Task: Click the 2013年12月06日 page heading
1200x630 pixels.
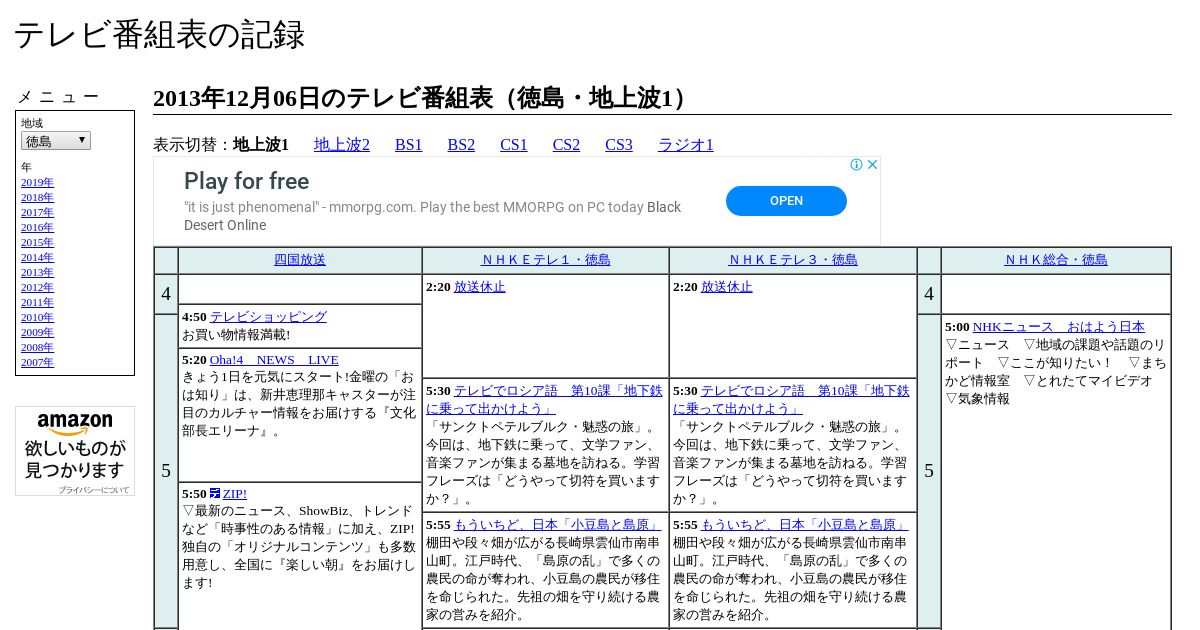Action: coord(425,98)
